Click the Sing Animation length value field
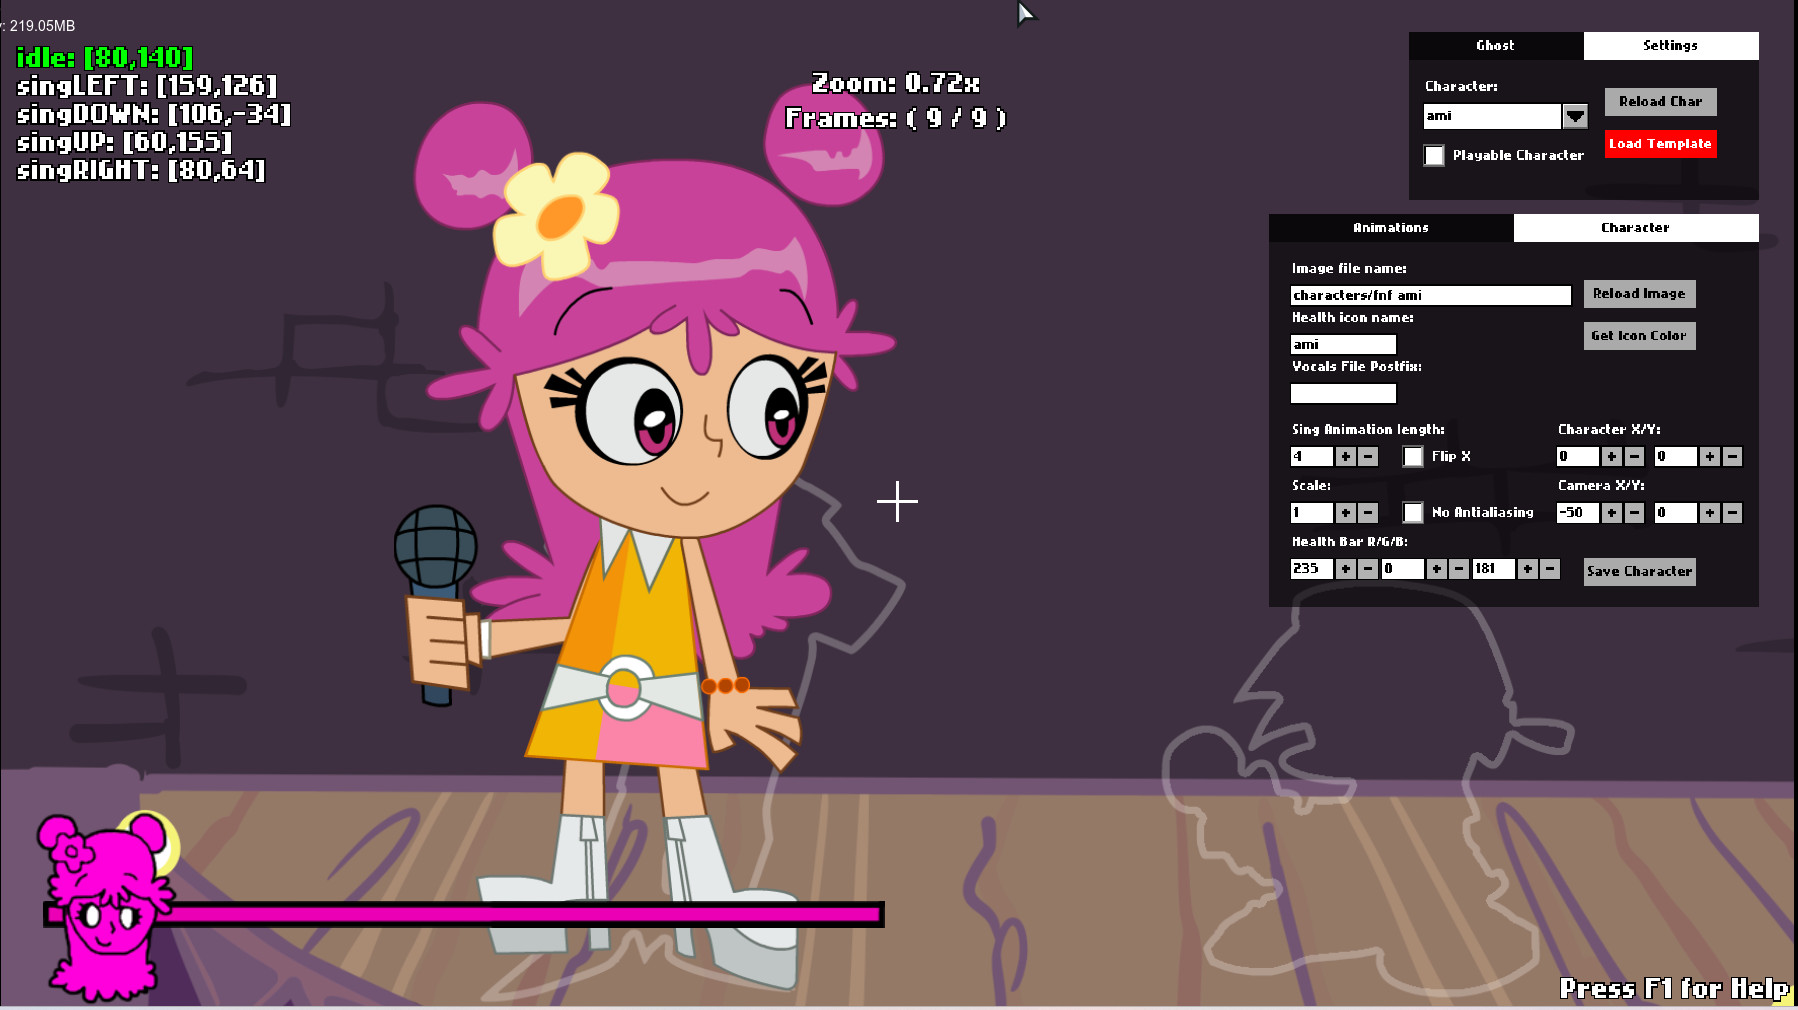This screenshot has width=1798, height=1010. 1312,457
